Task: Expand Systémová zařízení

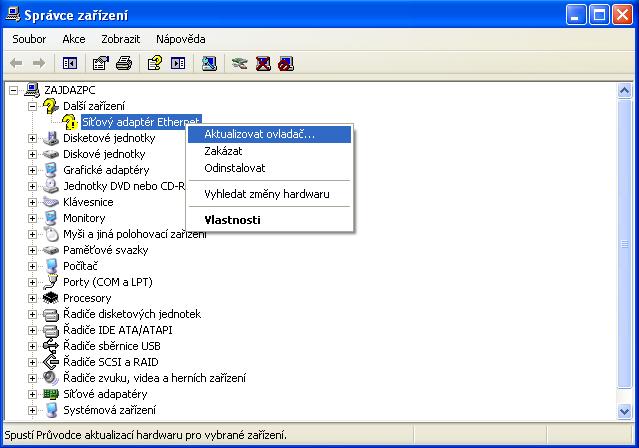Action: (32, 410)
